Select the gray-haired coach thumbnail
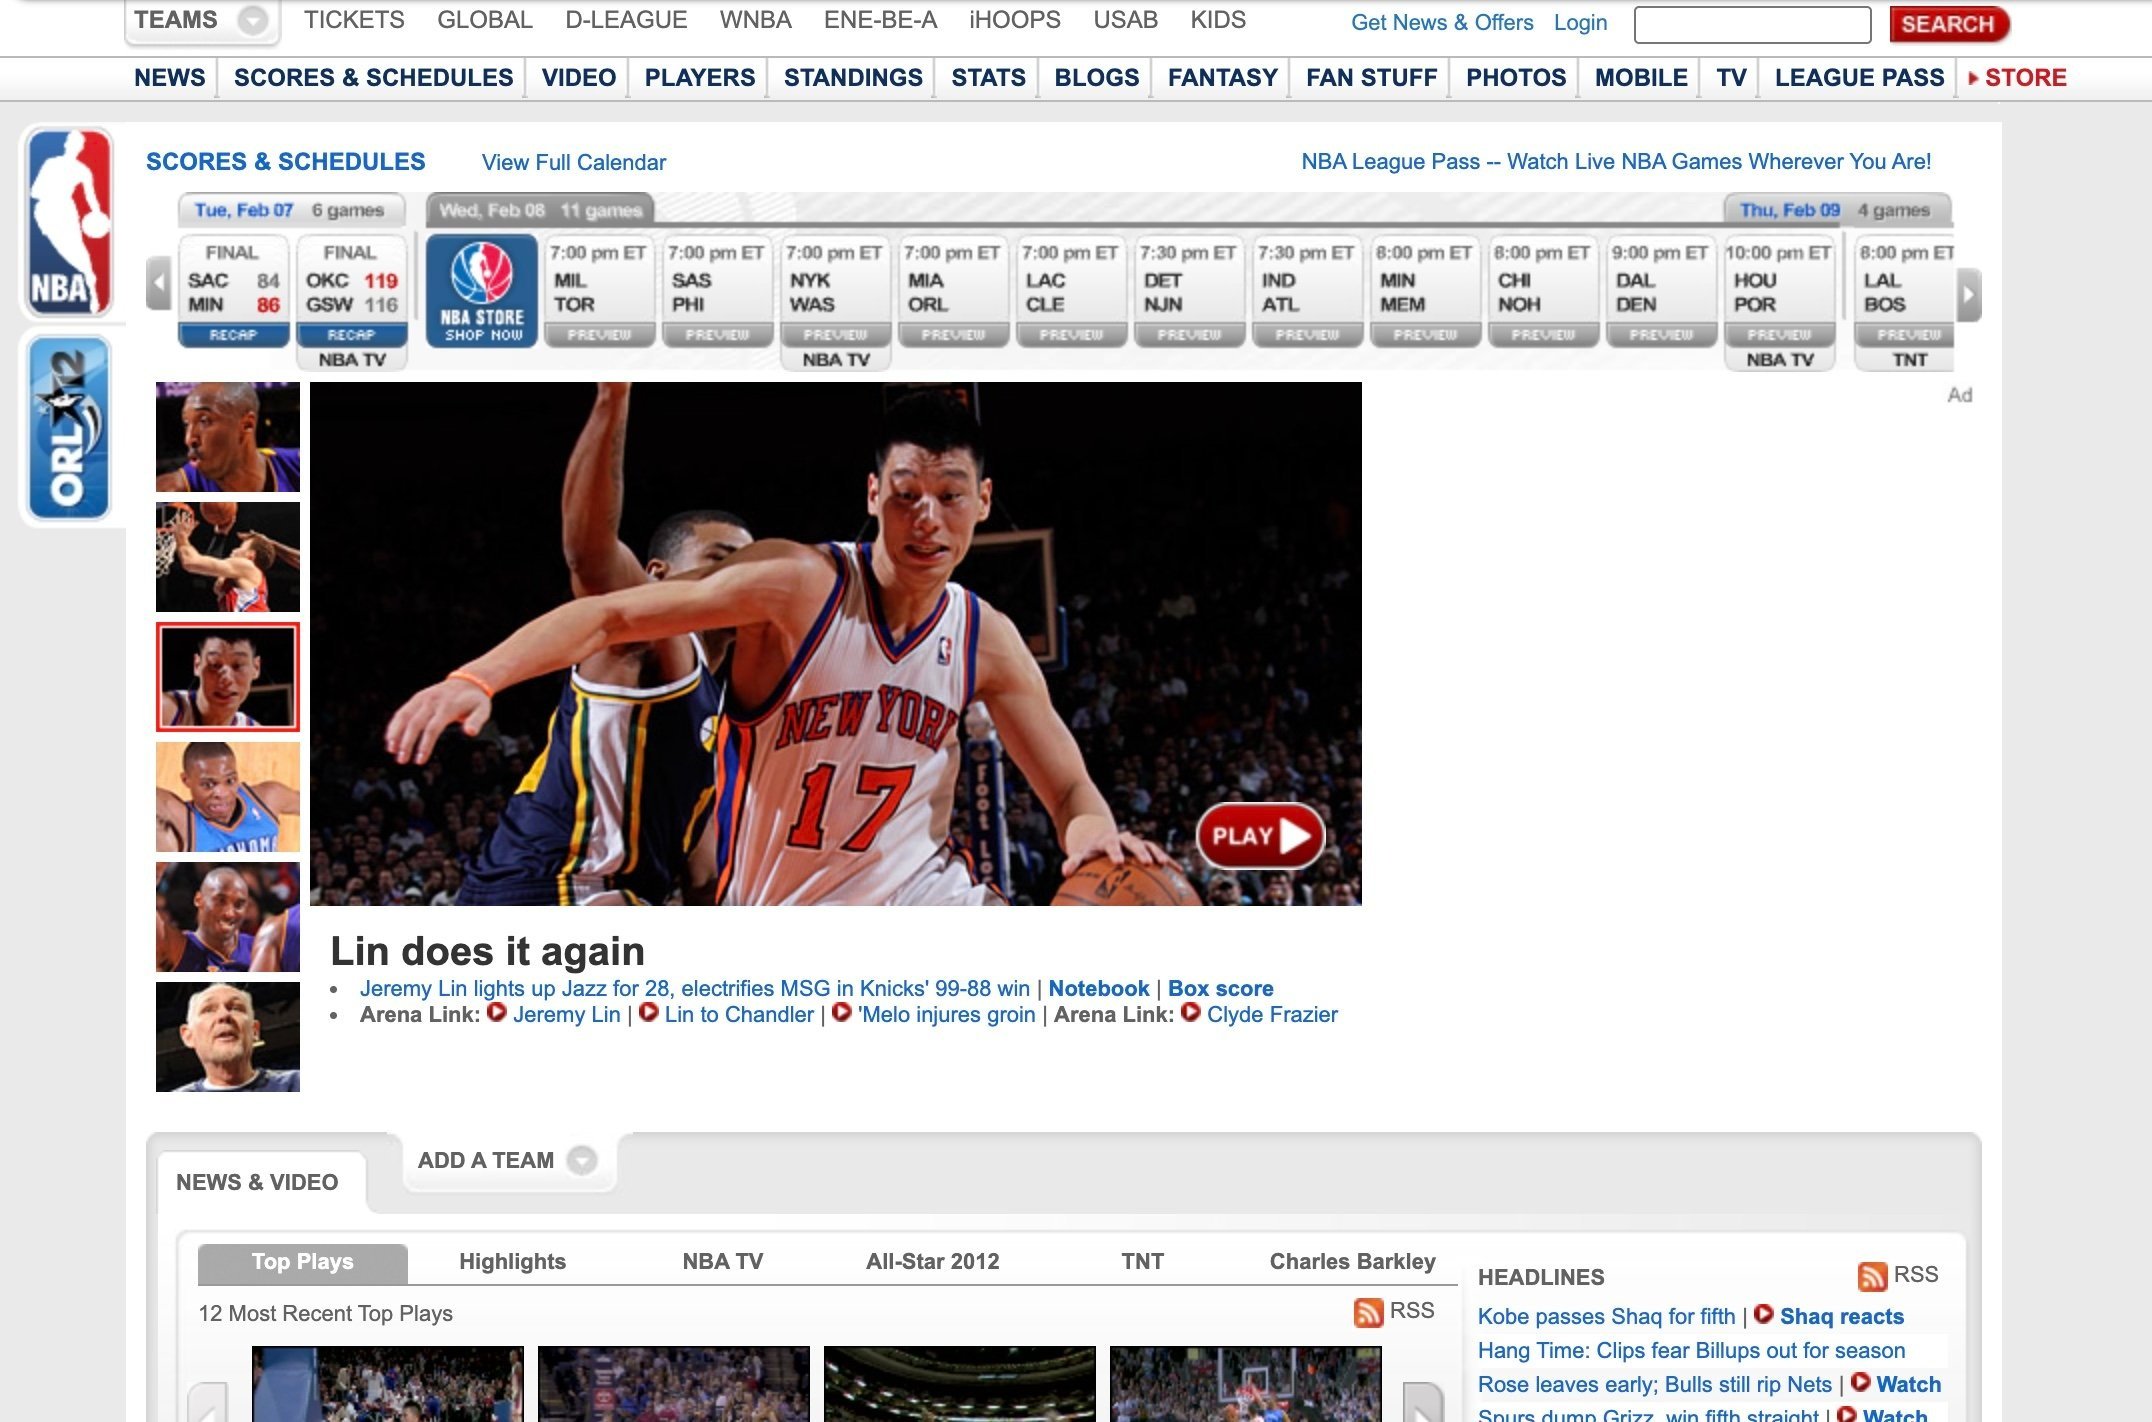Viewport: 2152px width, 1422px height. (228, 1037)
